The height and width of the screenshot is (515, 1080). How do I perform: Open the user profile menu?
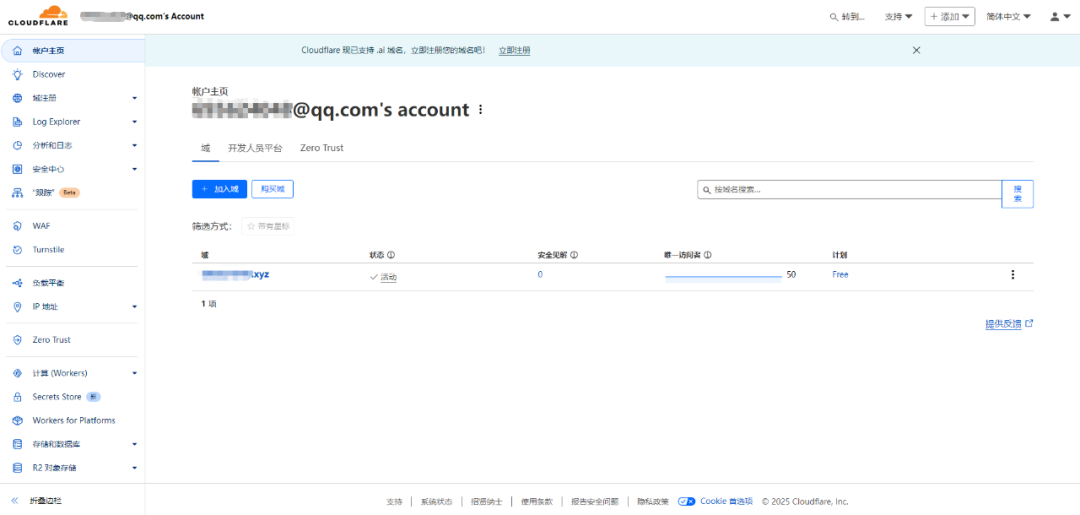pyautogui.click(x=1059, y=17)
